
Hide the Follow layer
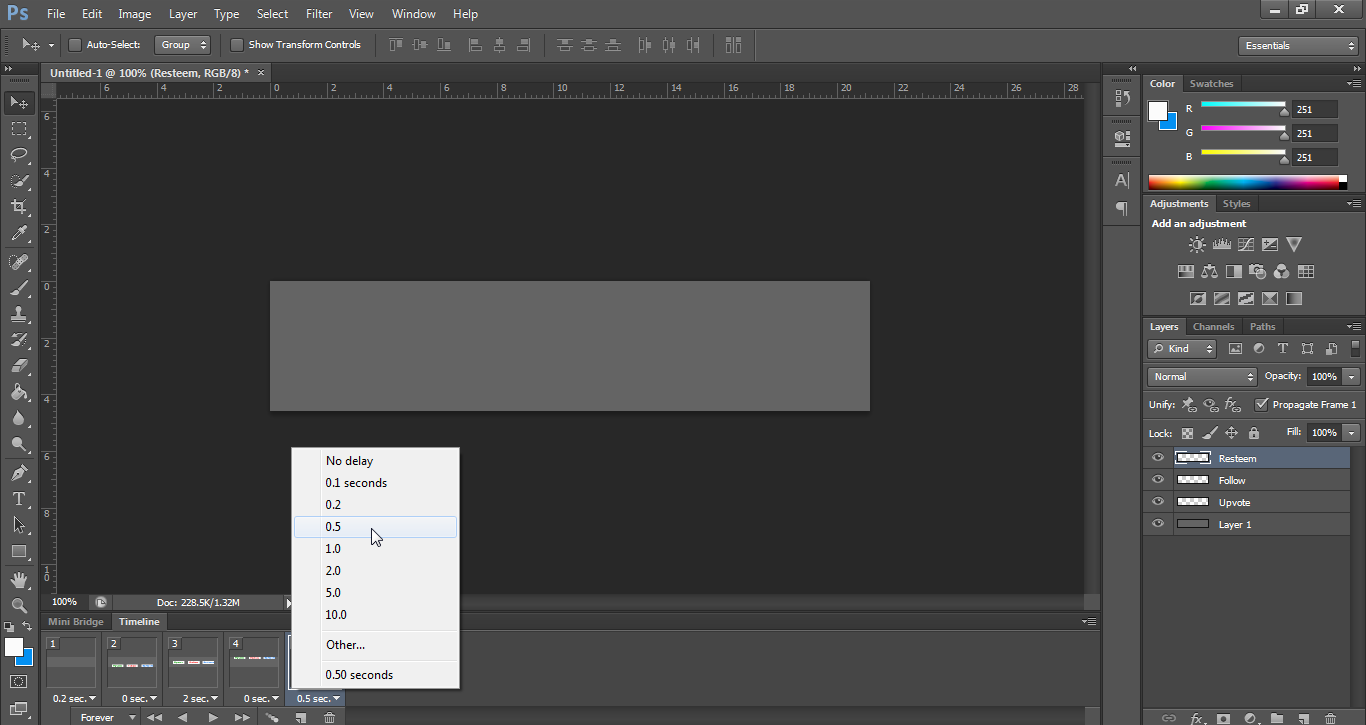pos(1158,480)
